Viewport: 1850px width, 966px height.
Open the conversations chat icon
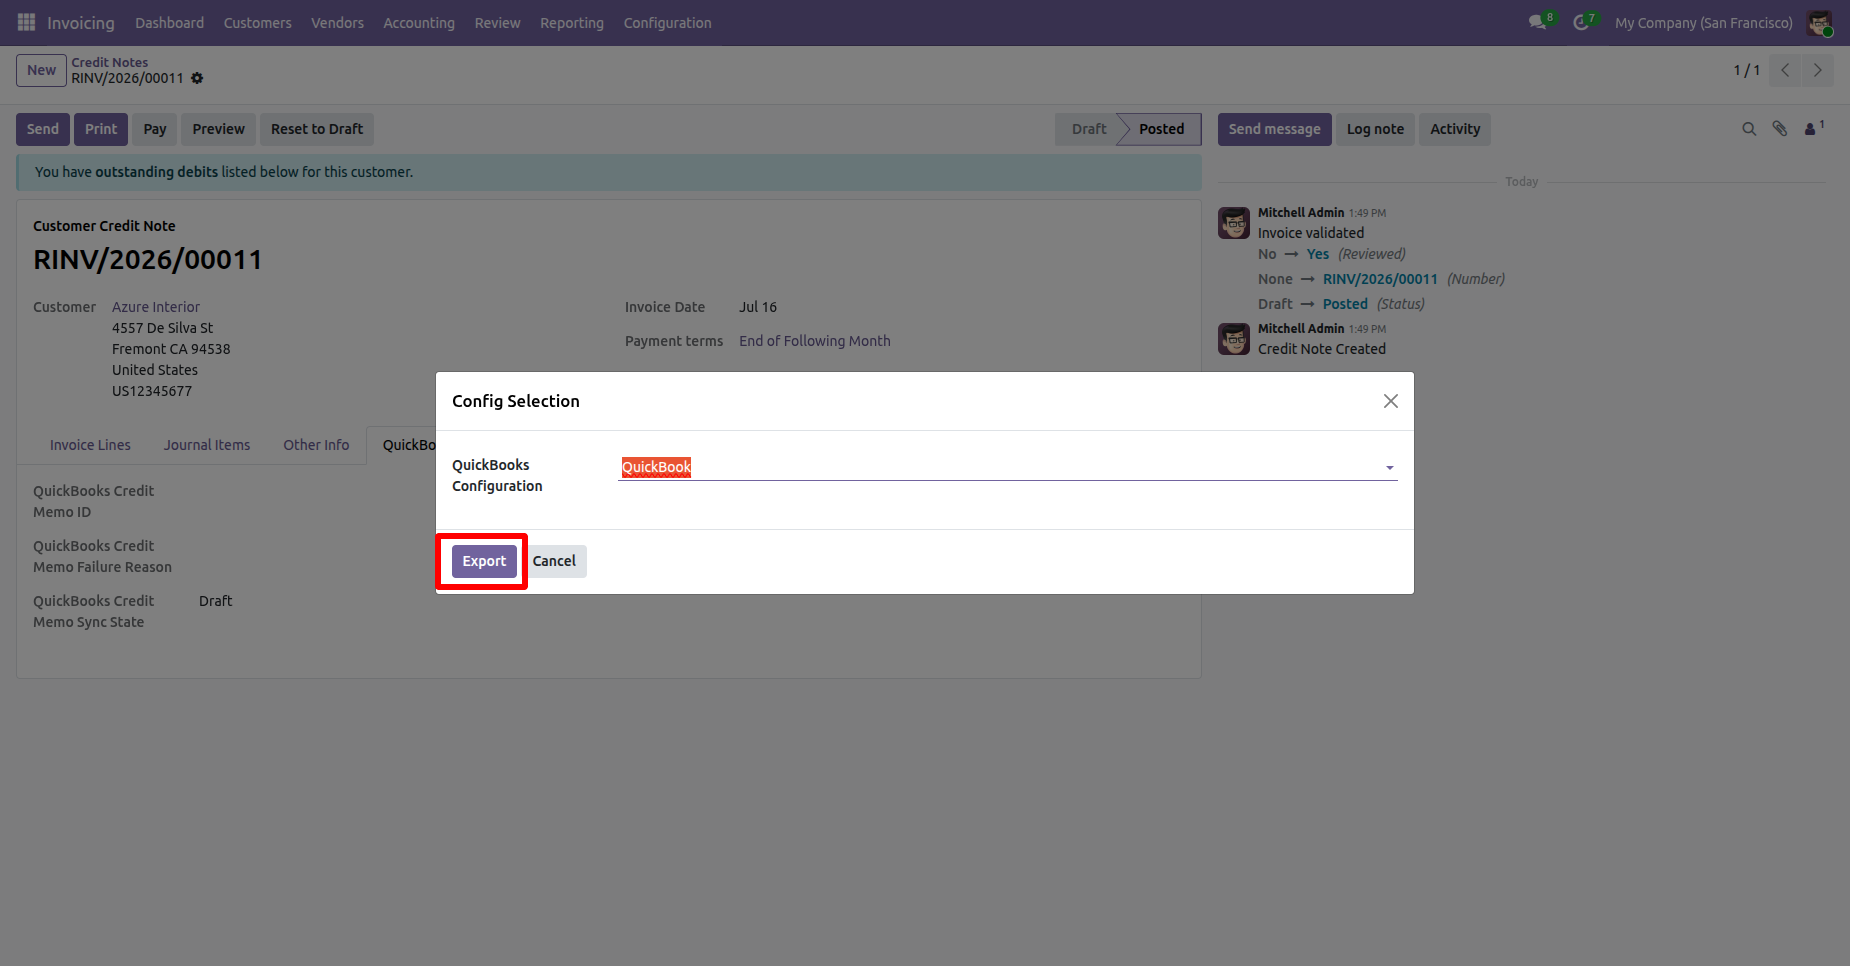1539,22
